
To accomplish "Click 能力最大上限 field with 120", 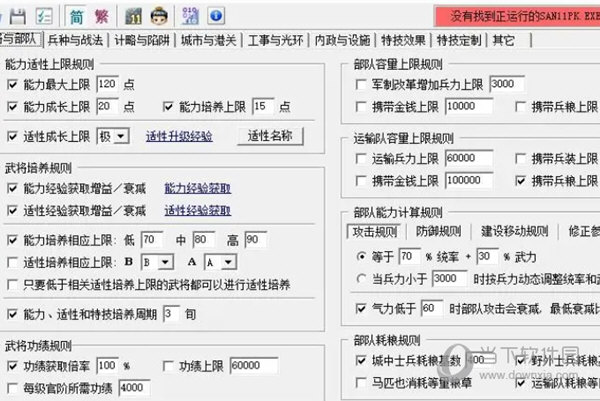I will (108, 84).
